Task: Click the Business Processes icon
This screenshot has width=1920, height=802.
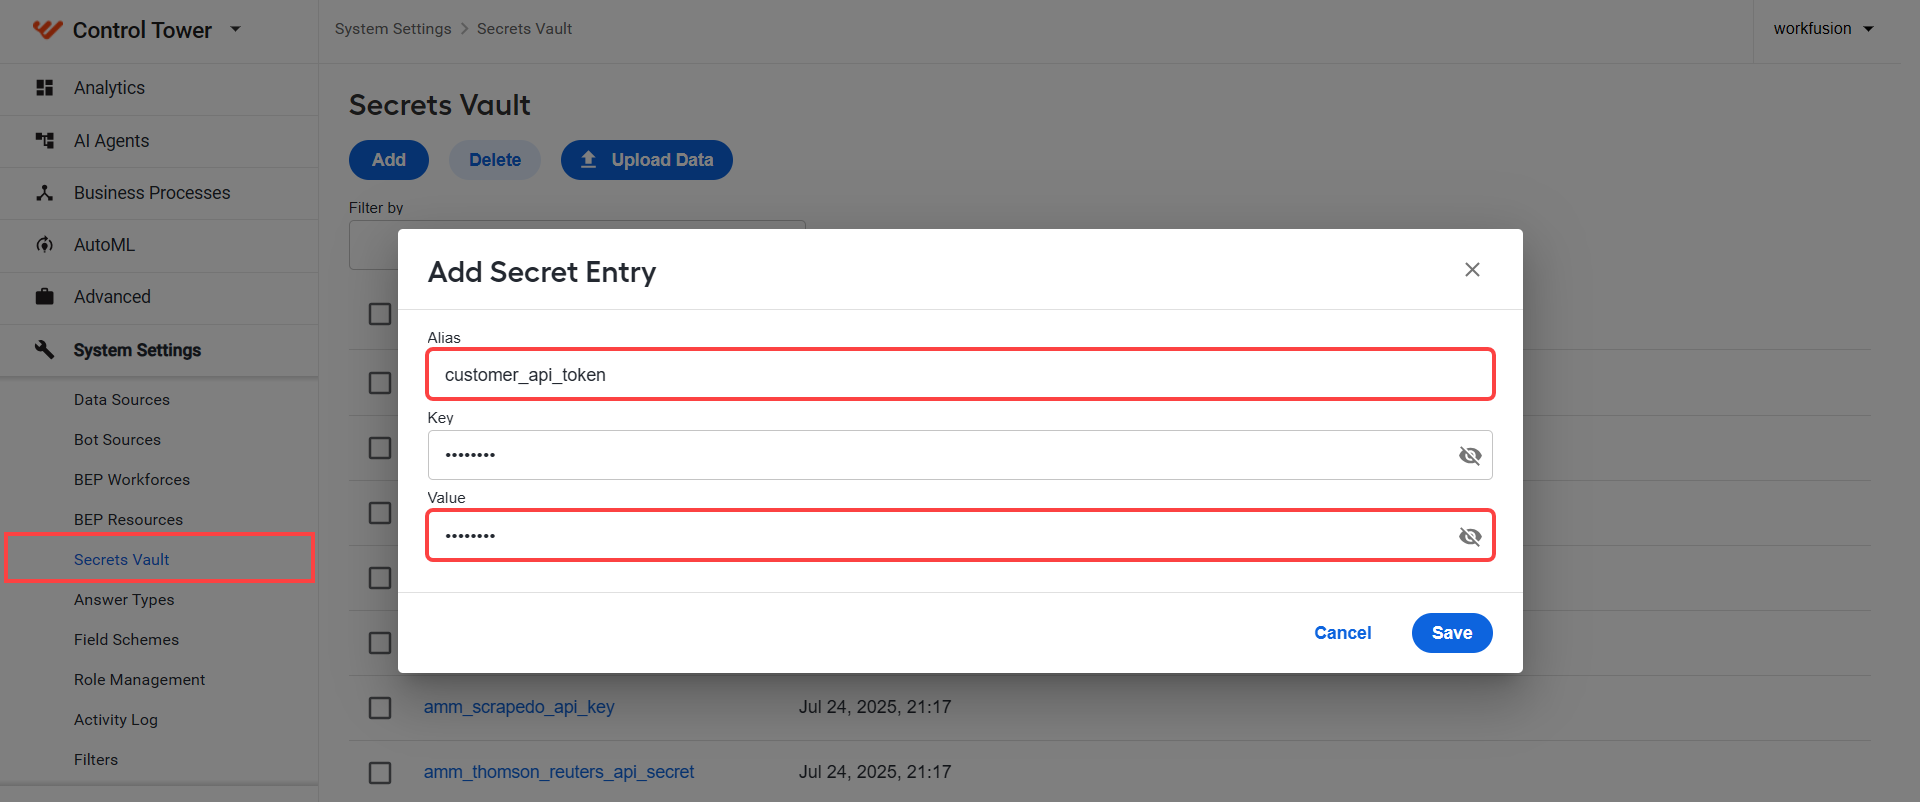Action: (44, 193)
